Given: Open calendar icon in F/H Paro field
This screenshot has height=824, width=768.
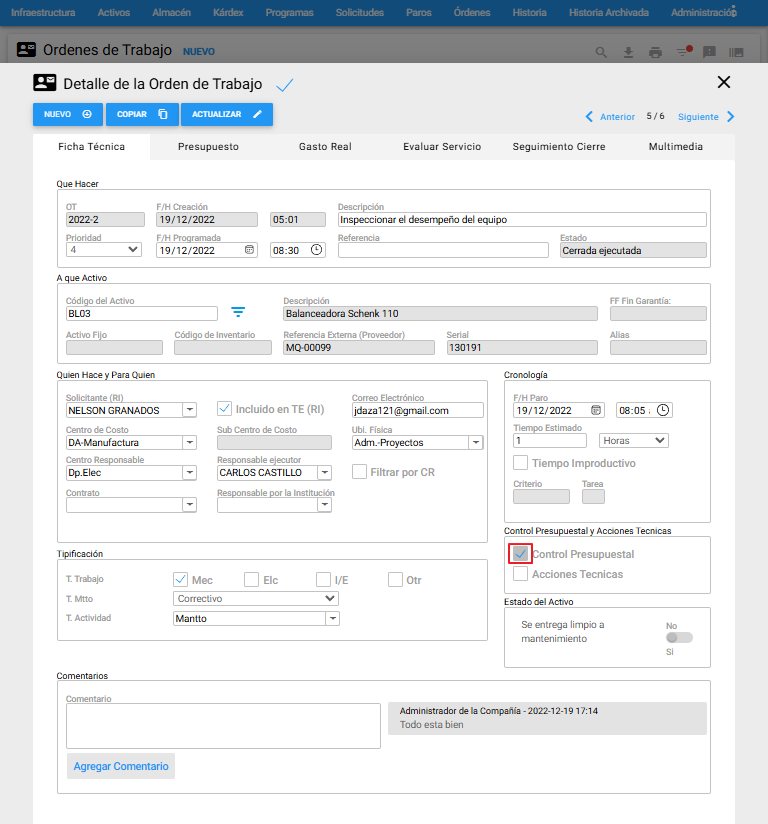Looking at the screenshot, I should pyautogui.click(x=596, y=410).
